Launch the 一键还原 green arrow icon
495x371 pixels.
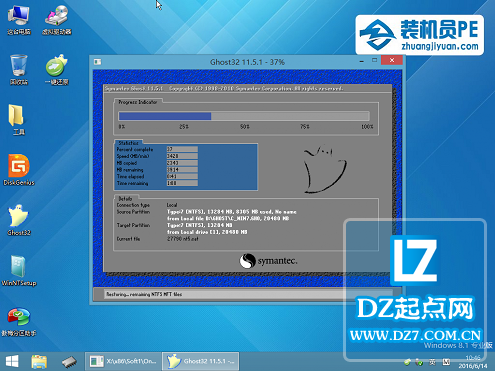point(57,70)
